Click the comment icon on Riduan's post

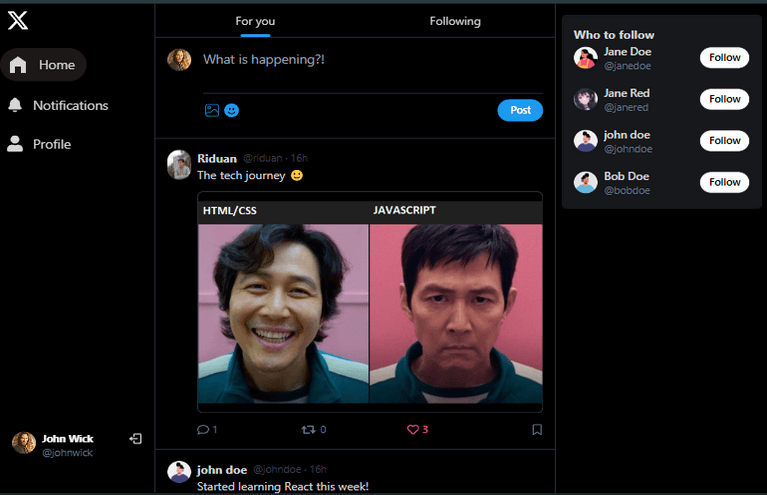pos(203,429)
